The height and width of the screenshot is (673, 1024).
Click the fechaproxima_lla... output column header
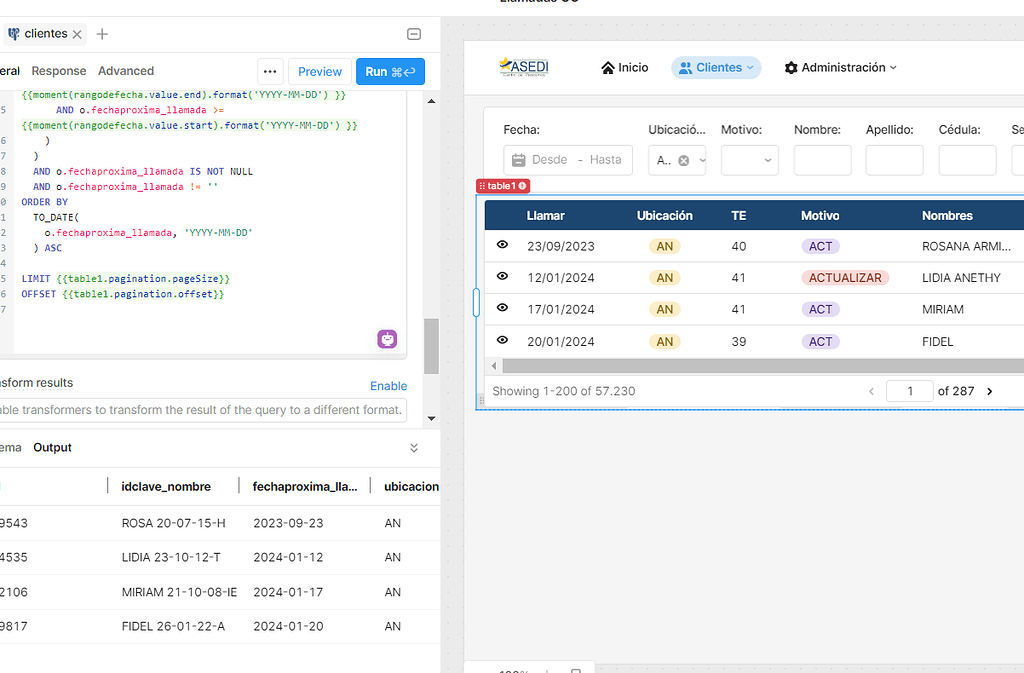pyautogui.click(x=305, y=487)
